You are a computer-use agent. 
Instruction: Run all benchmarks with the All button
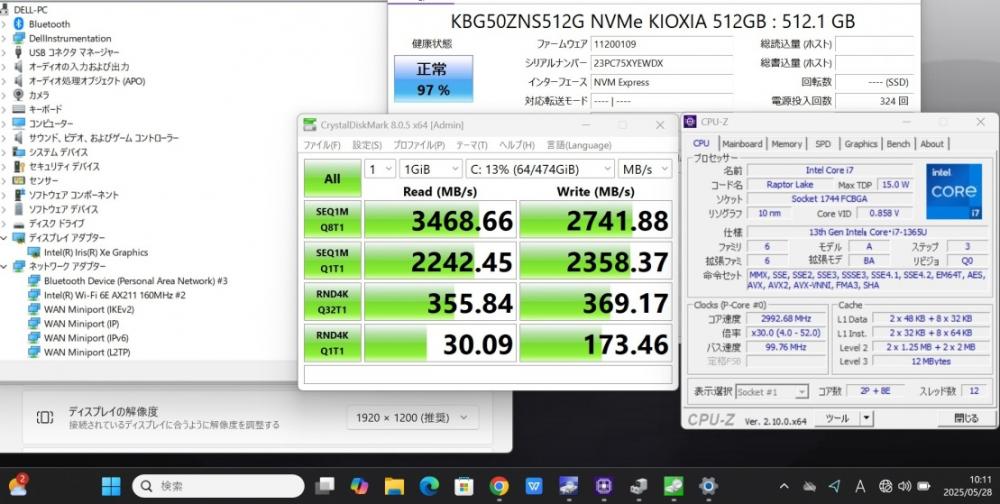pos(332,178)
